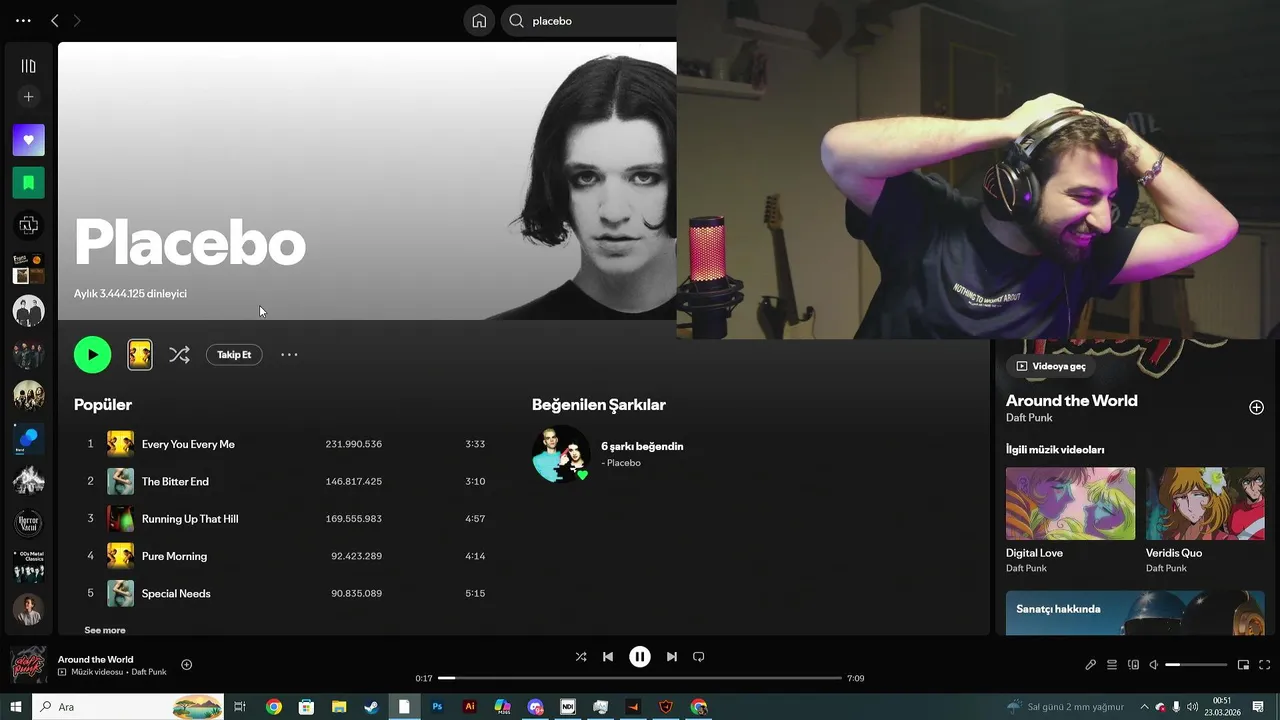Open the miniplayer icon

[1243, 665]
